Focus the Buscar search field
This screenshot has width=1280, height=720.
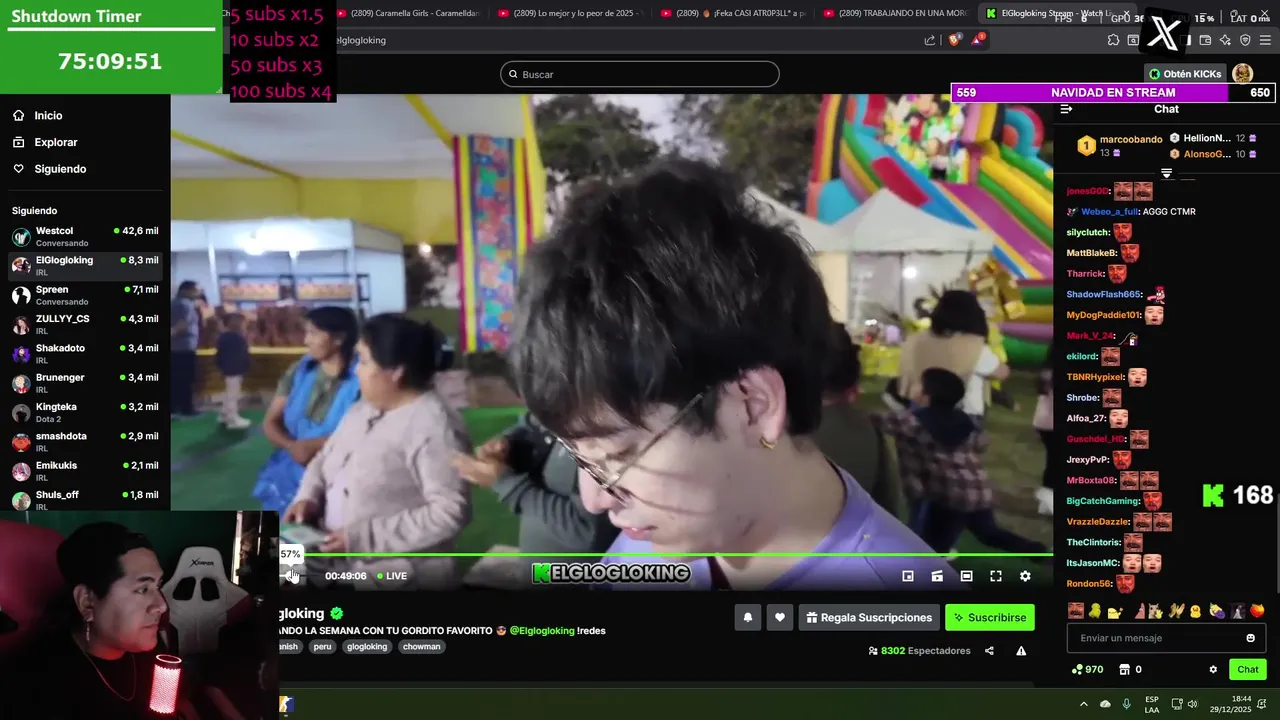point(640,74)
